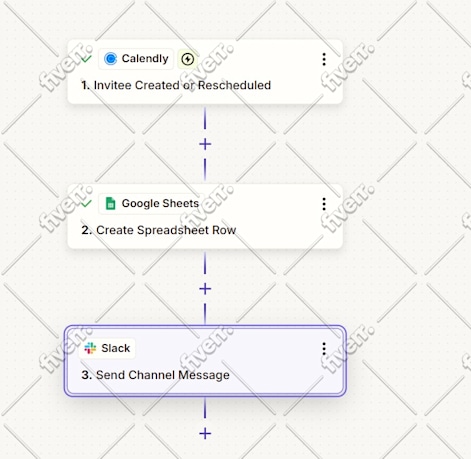This screenshot has height=459, width=471.
Task: Click the Calendly app icon
Action: coord(110,59)
